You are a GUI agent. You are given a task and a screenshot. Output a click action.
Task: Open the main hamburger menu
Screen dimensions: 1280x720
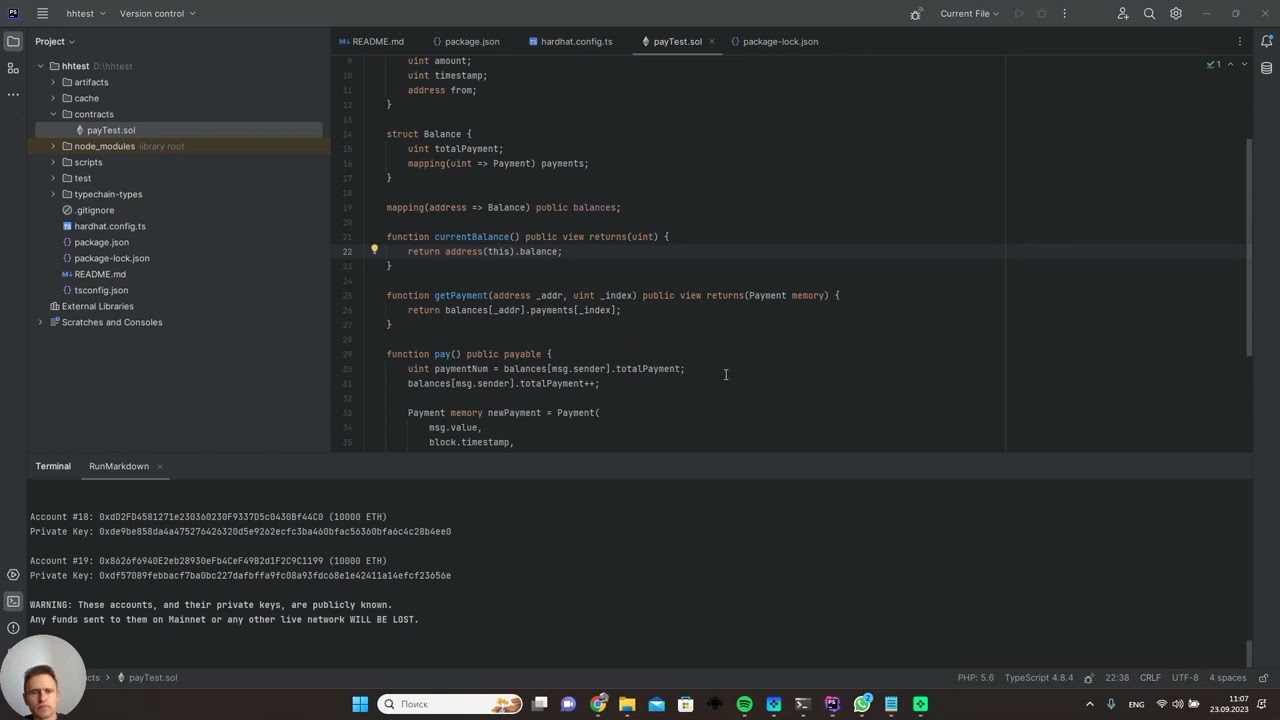coord(42,13)
